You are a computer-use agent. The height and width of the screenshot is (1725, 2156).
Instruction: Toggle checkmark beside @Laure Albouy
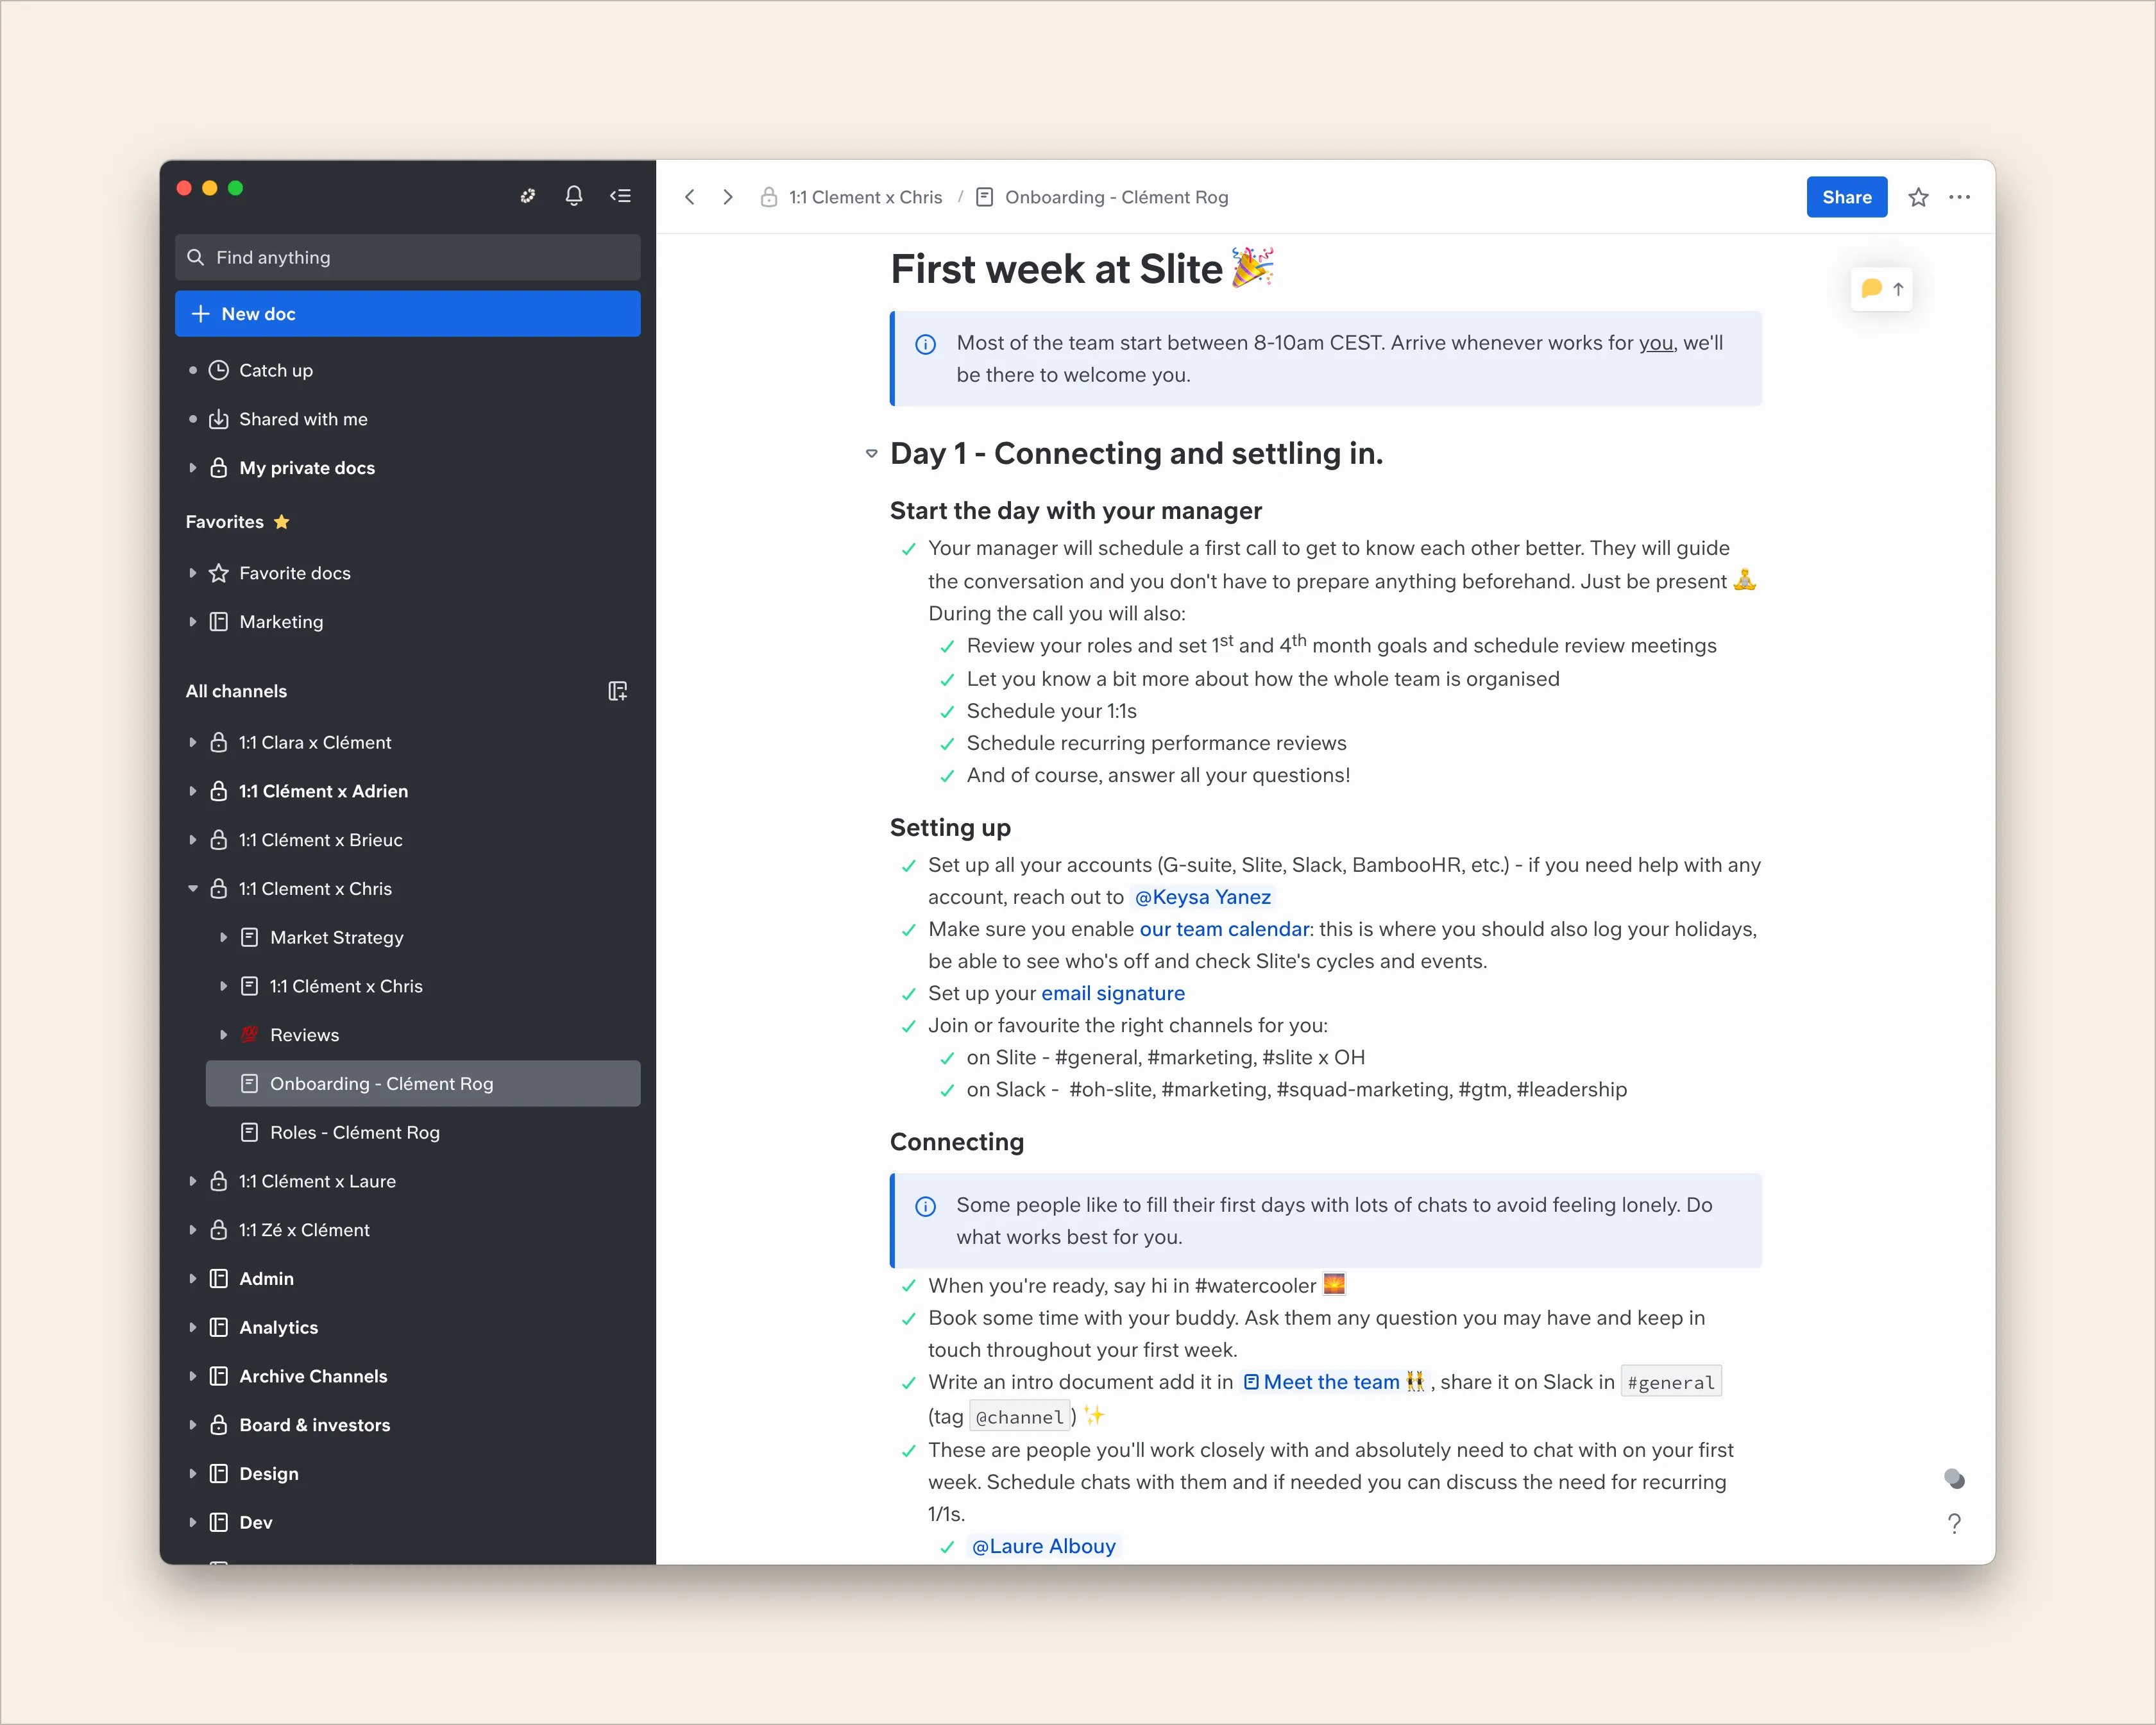(947, 1547)
